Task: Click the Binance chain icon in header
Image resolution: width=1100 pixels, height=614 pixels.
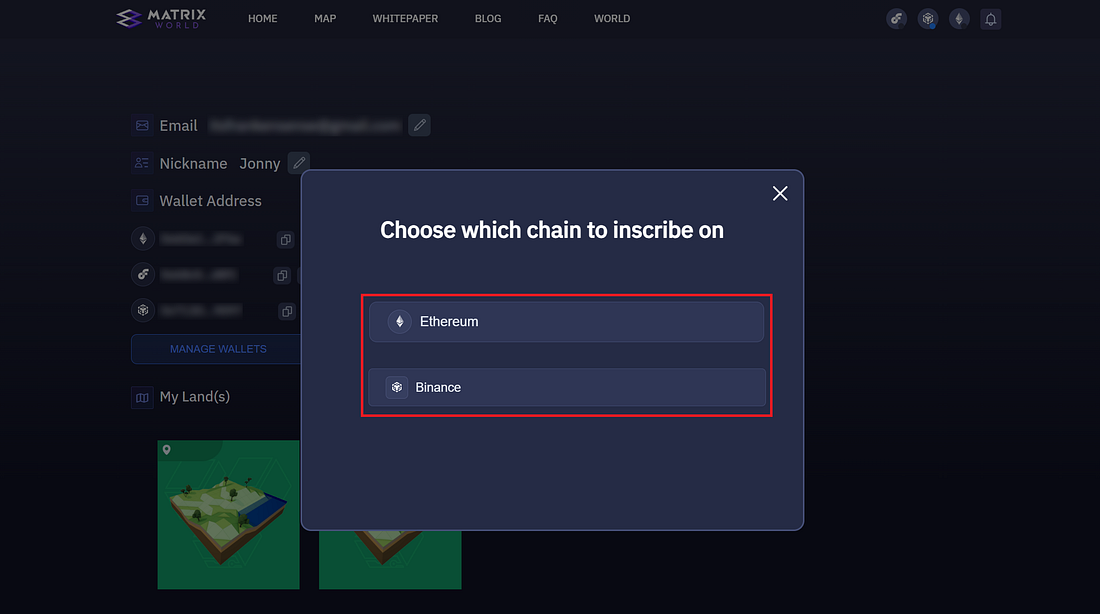Action: coord(928,19)
